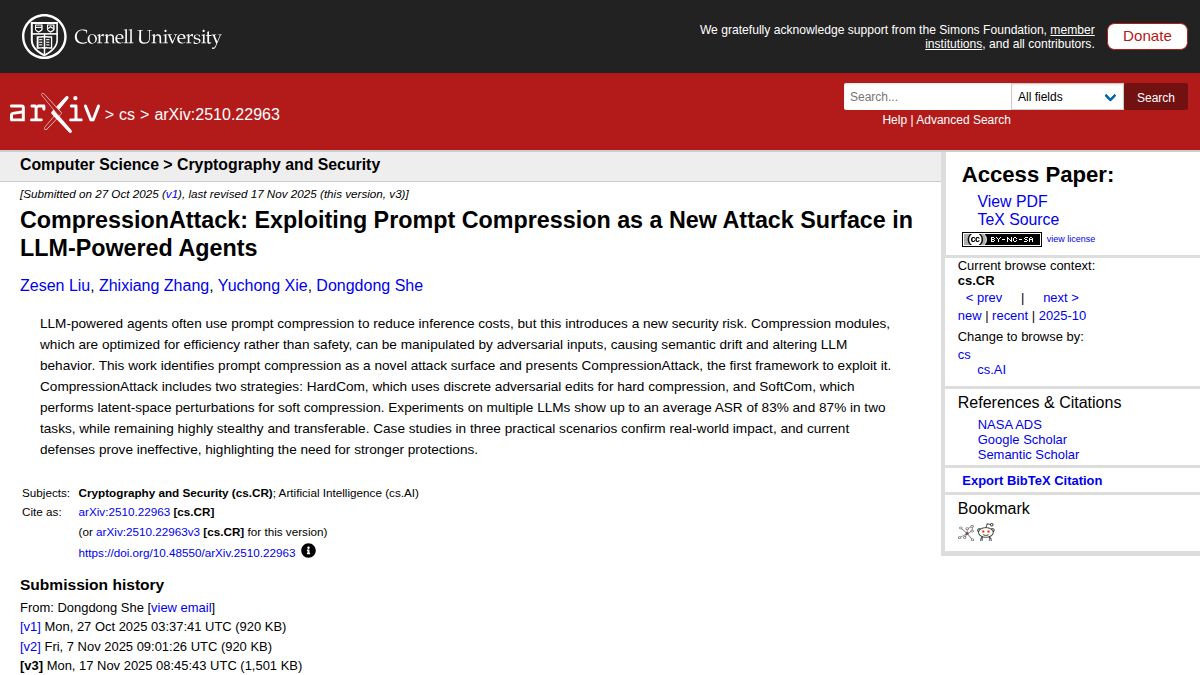Image resolution: width=1200 pixels, height=675 pixels.
Task: Go to next paper via next link
Action: tap(1060, 297)
